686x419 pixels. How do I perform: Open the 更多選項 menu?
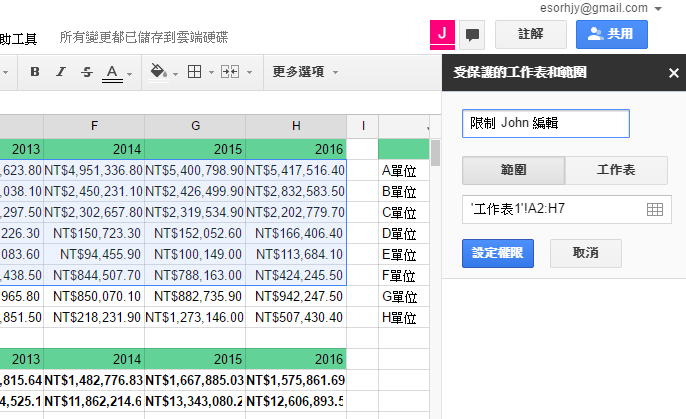pos(305,72)
